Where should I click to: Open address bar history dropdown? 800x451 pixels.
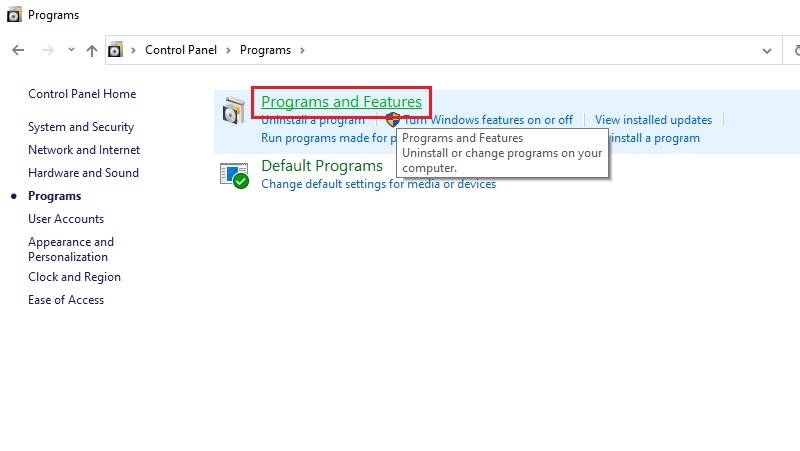pos(766,51)
